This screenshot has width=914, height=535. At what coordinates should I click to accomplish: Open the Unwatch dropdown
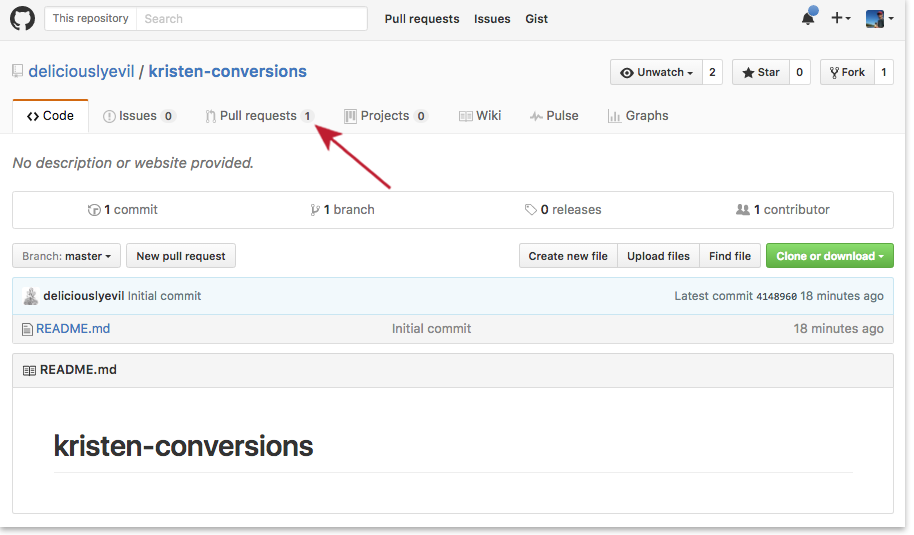[x=656, y=72]
